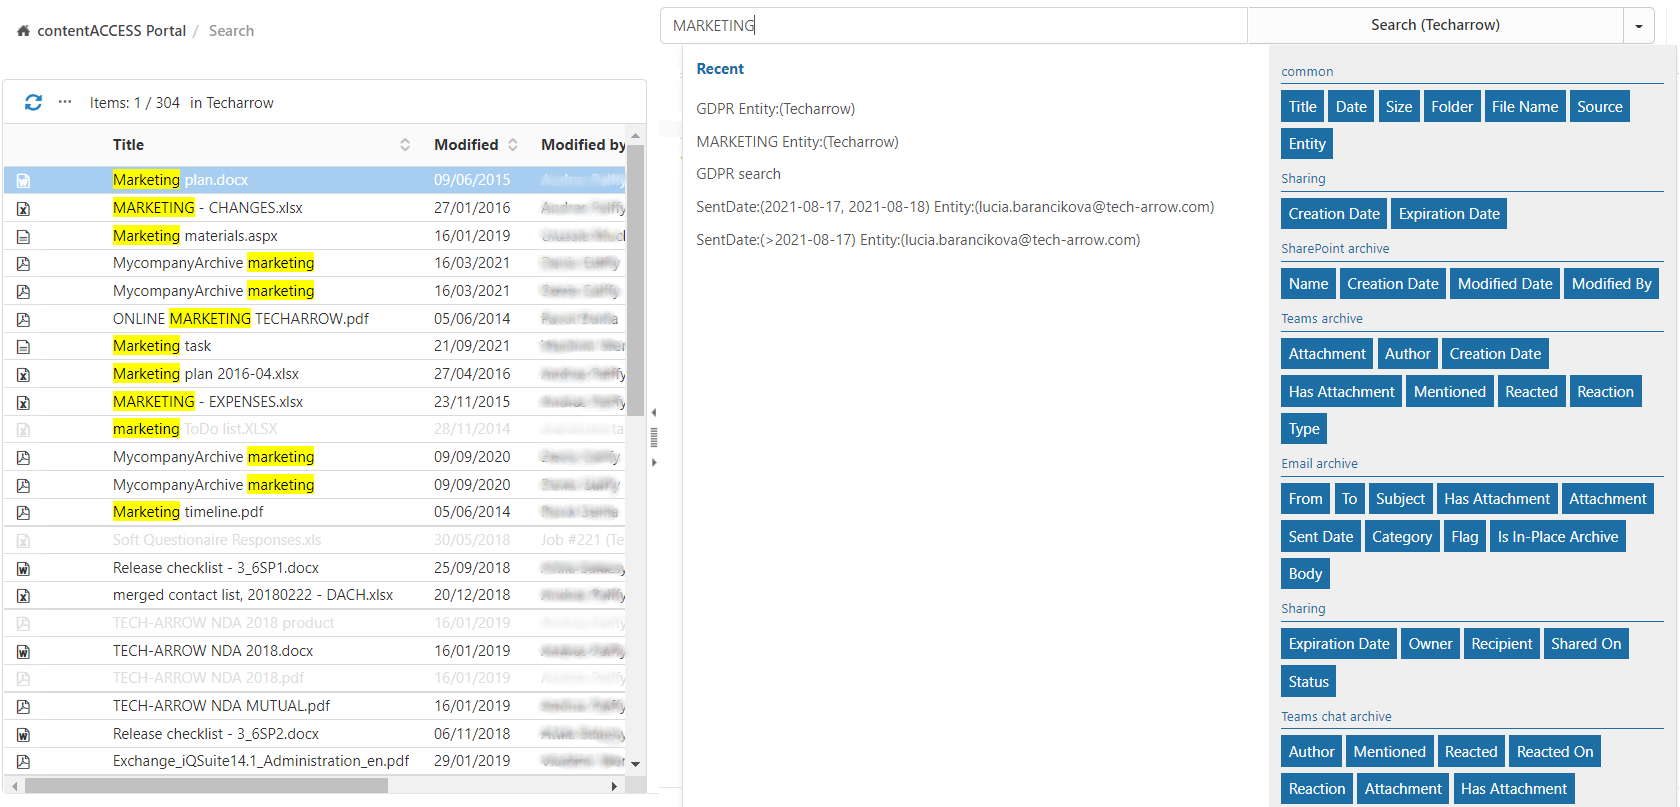Select the Marketing timeline.pdf row

[315, 512]
